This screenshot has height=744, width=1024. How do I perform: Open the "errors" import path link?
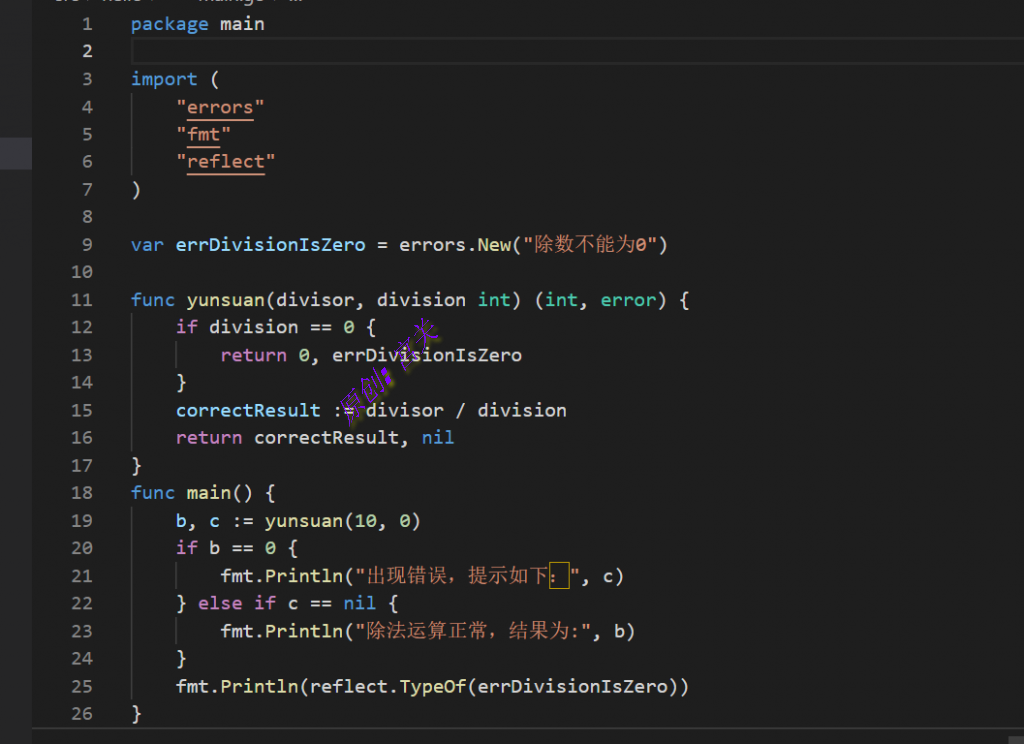[x=220, y=107]
